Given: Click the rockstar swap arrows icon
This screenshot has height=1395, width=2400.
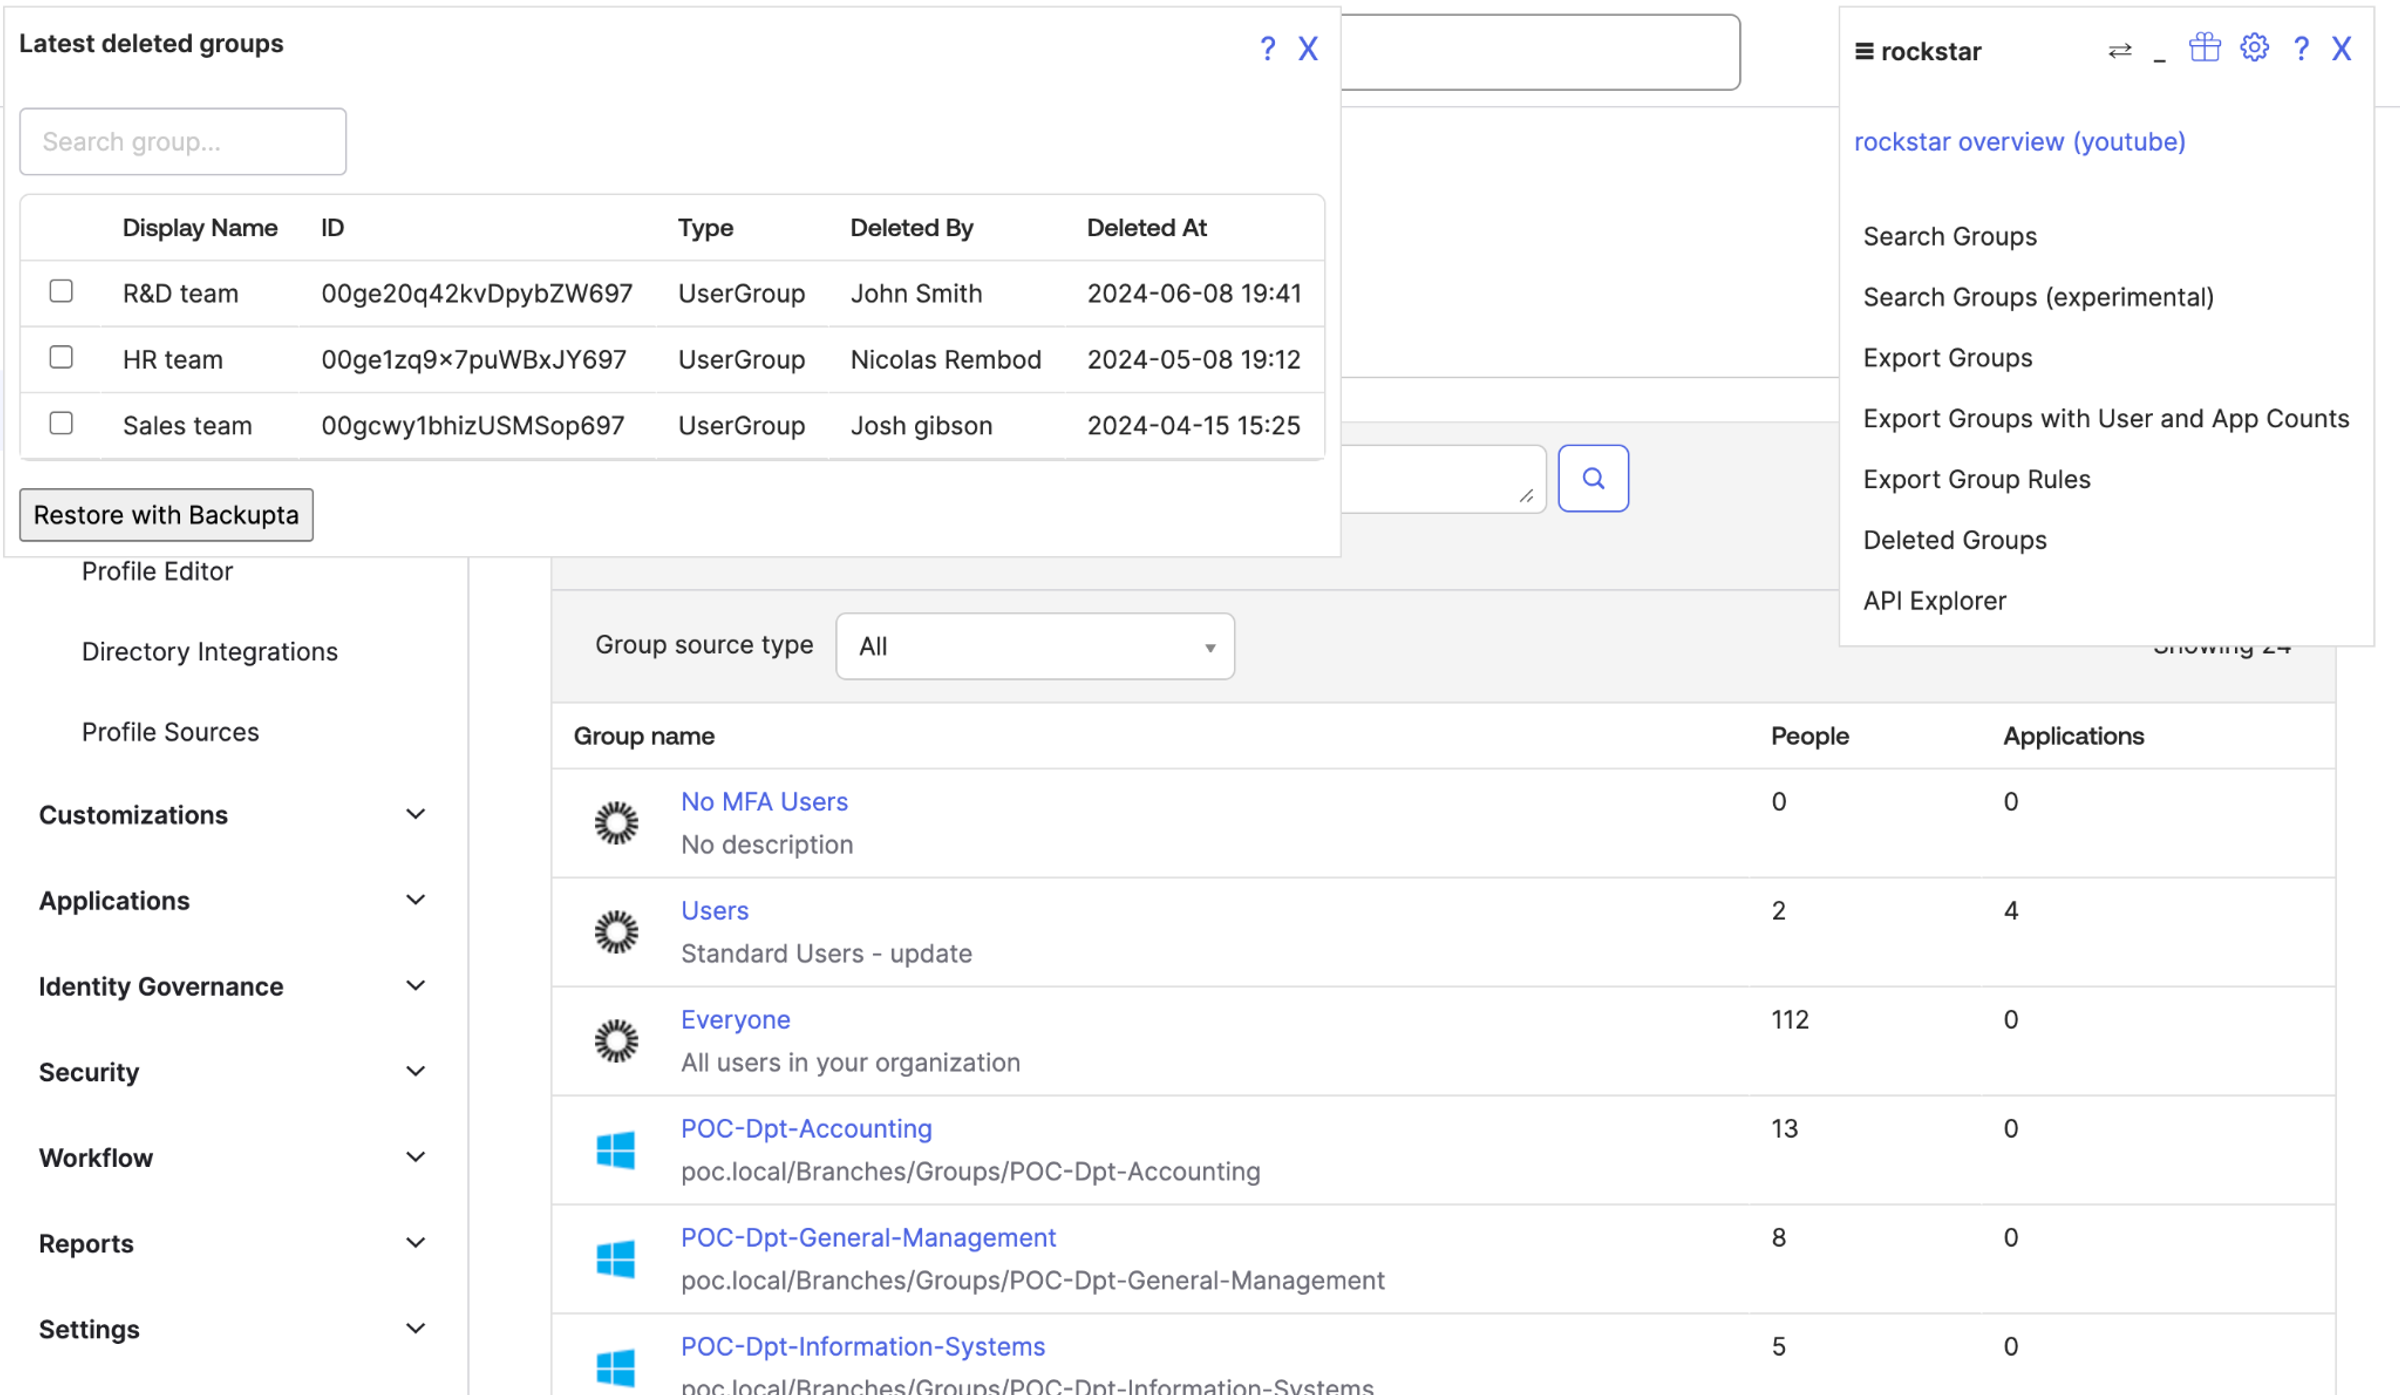Looking at the screenshot, I should coord(2119,50).
